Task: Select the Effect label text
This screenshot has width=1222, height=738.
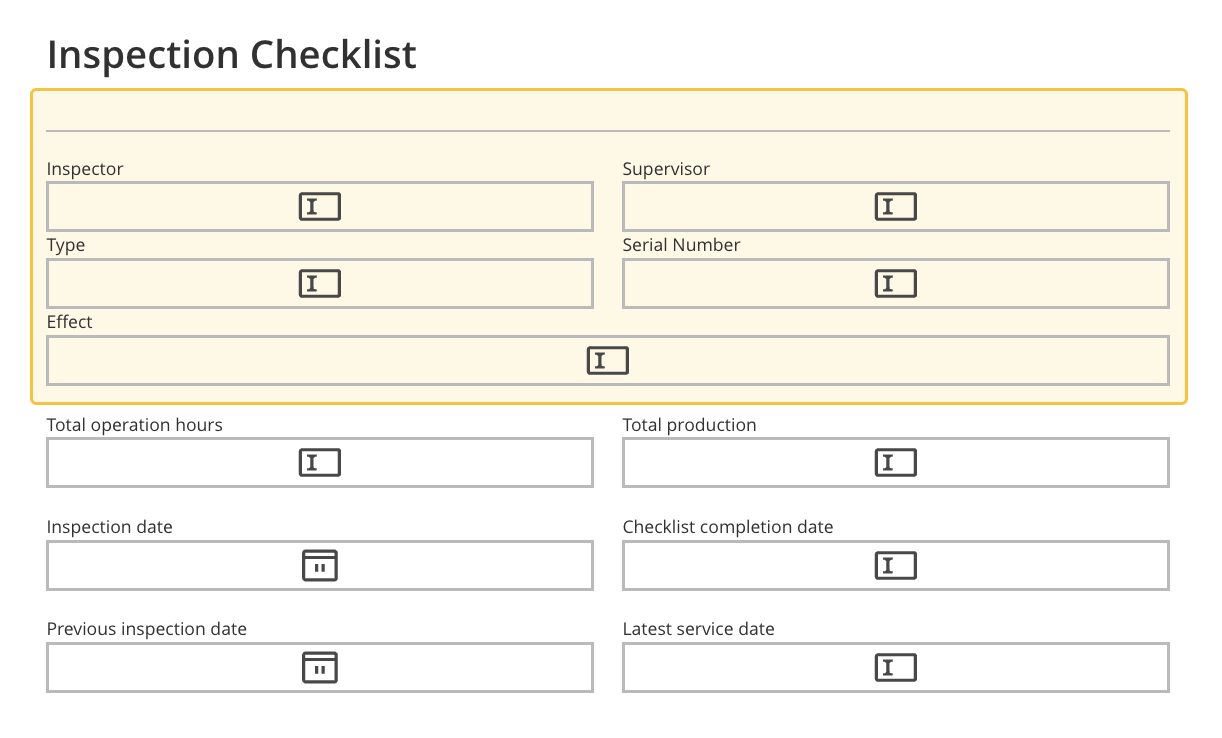Action: point(70,322)
